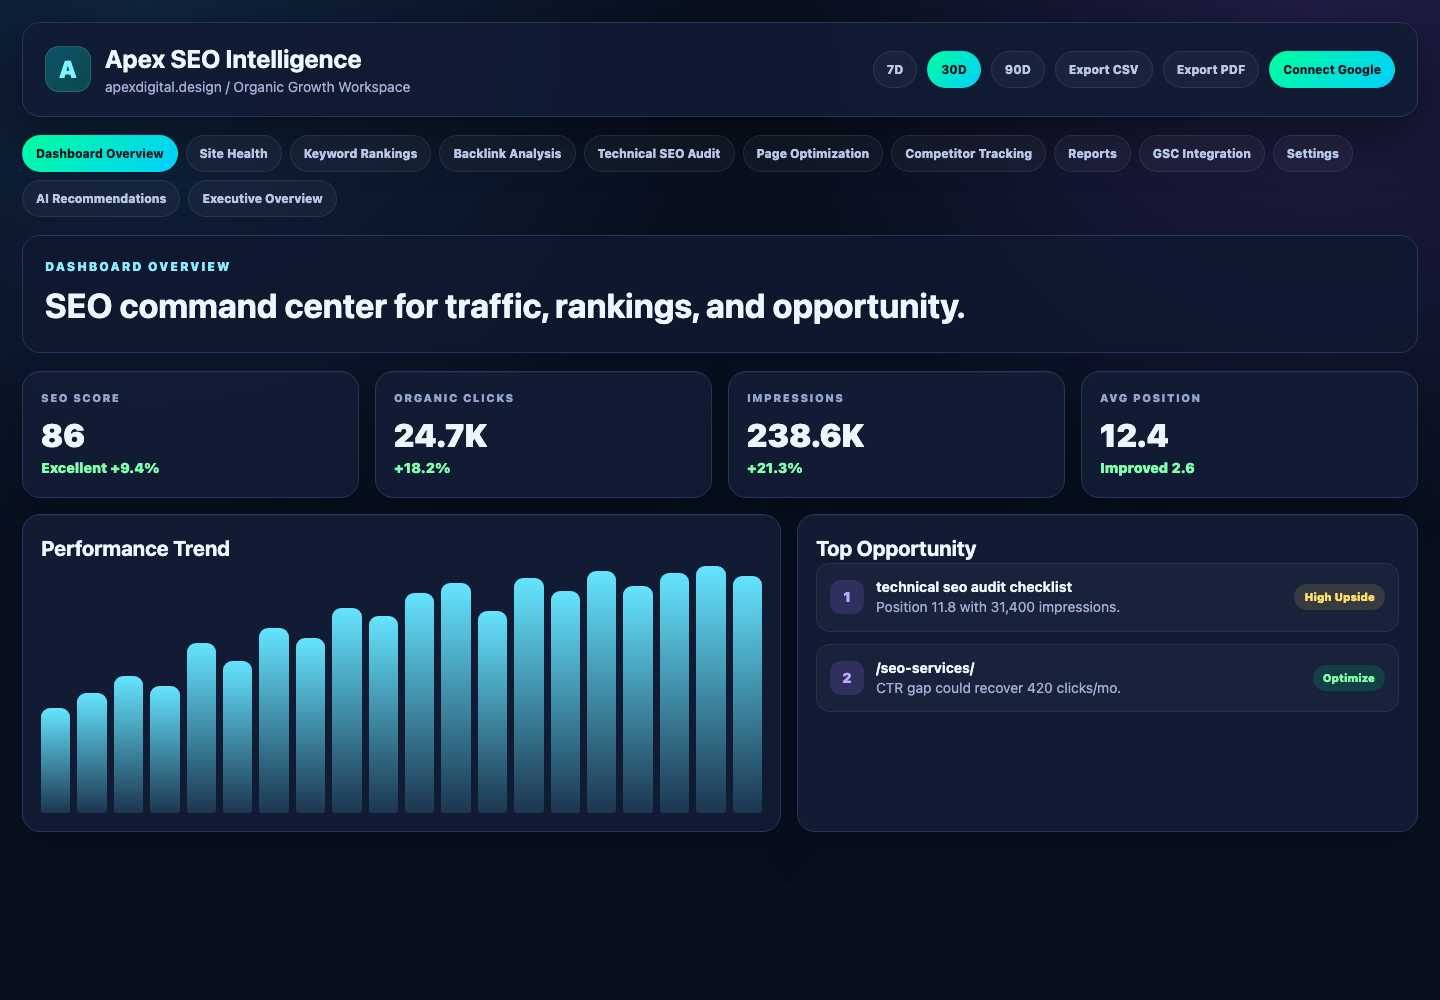1440x1000 pixels.
Task: Open Technical SEO Audit tab
Action: (659, 154)
